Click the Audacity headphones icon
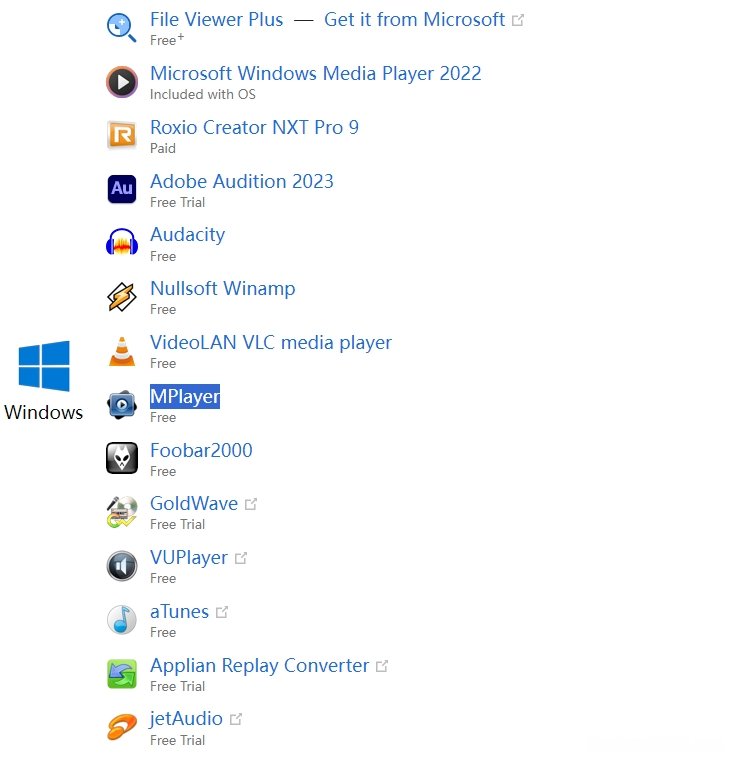 [122, 243]
